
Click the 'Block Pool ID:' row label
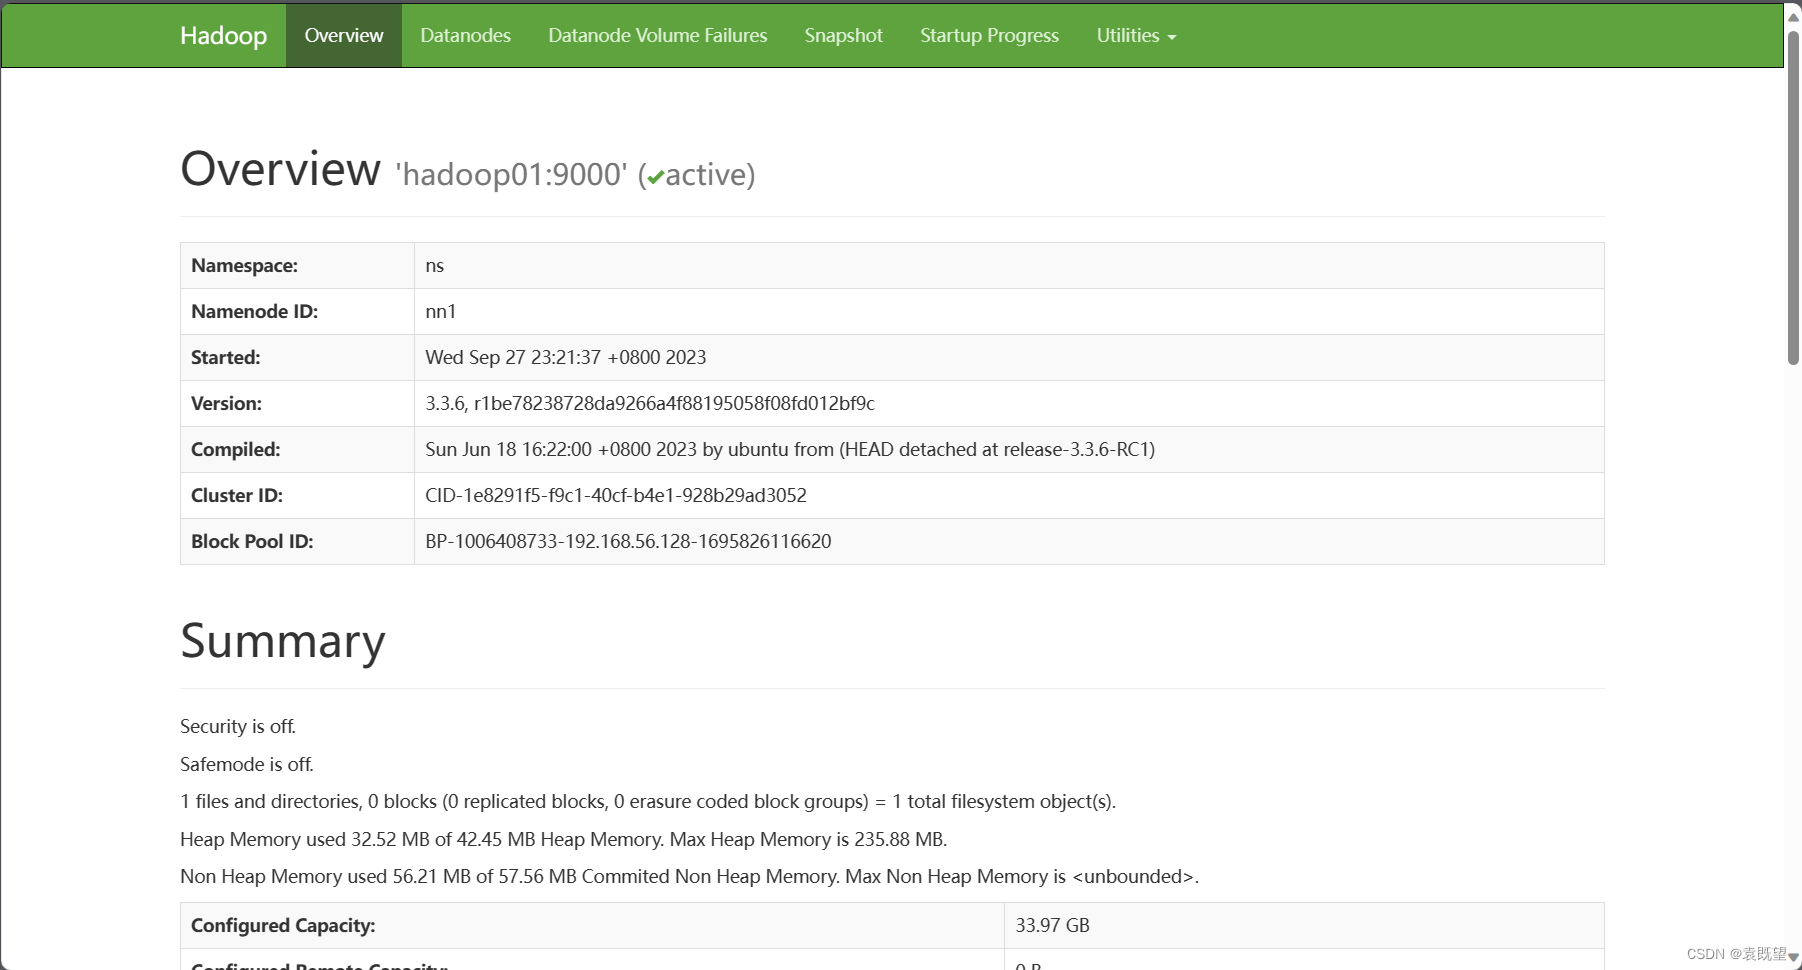(x=252, y=542)
